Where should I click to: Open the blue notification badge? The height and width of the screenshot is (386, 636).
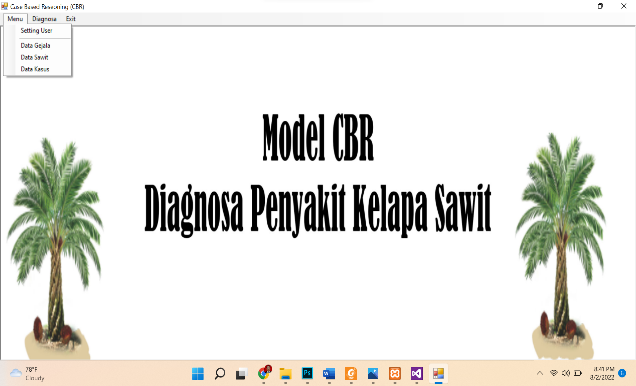coord(622,373)
